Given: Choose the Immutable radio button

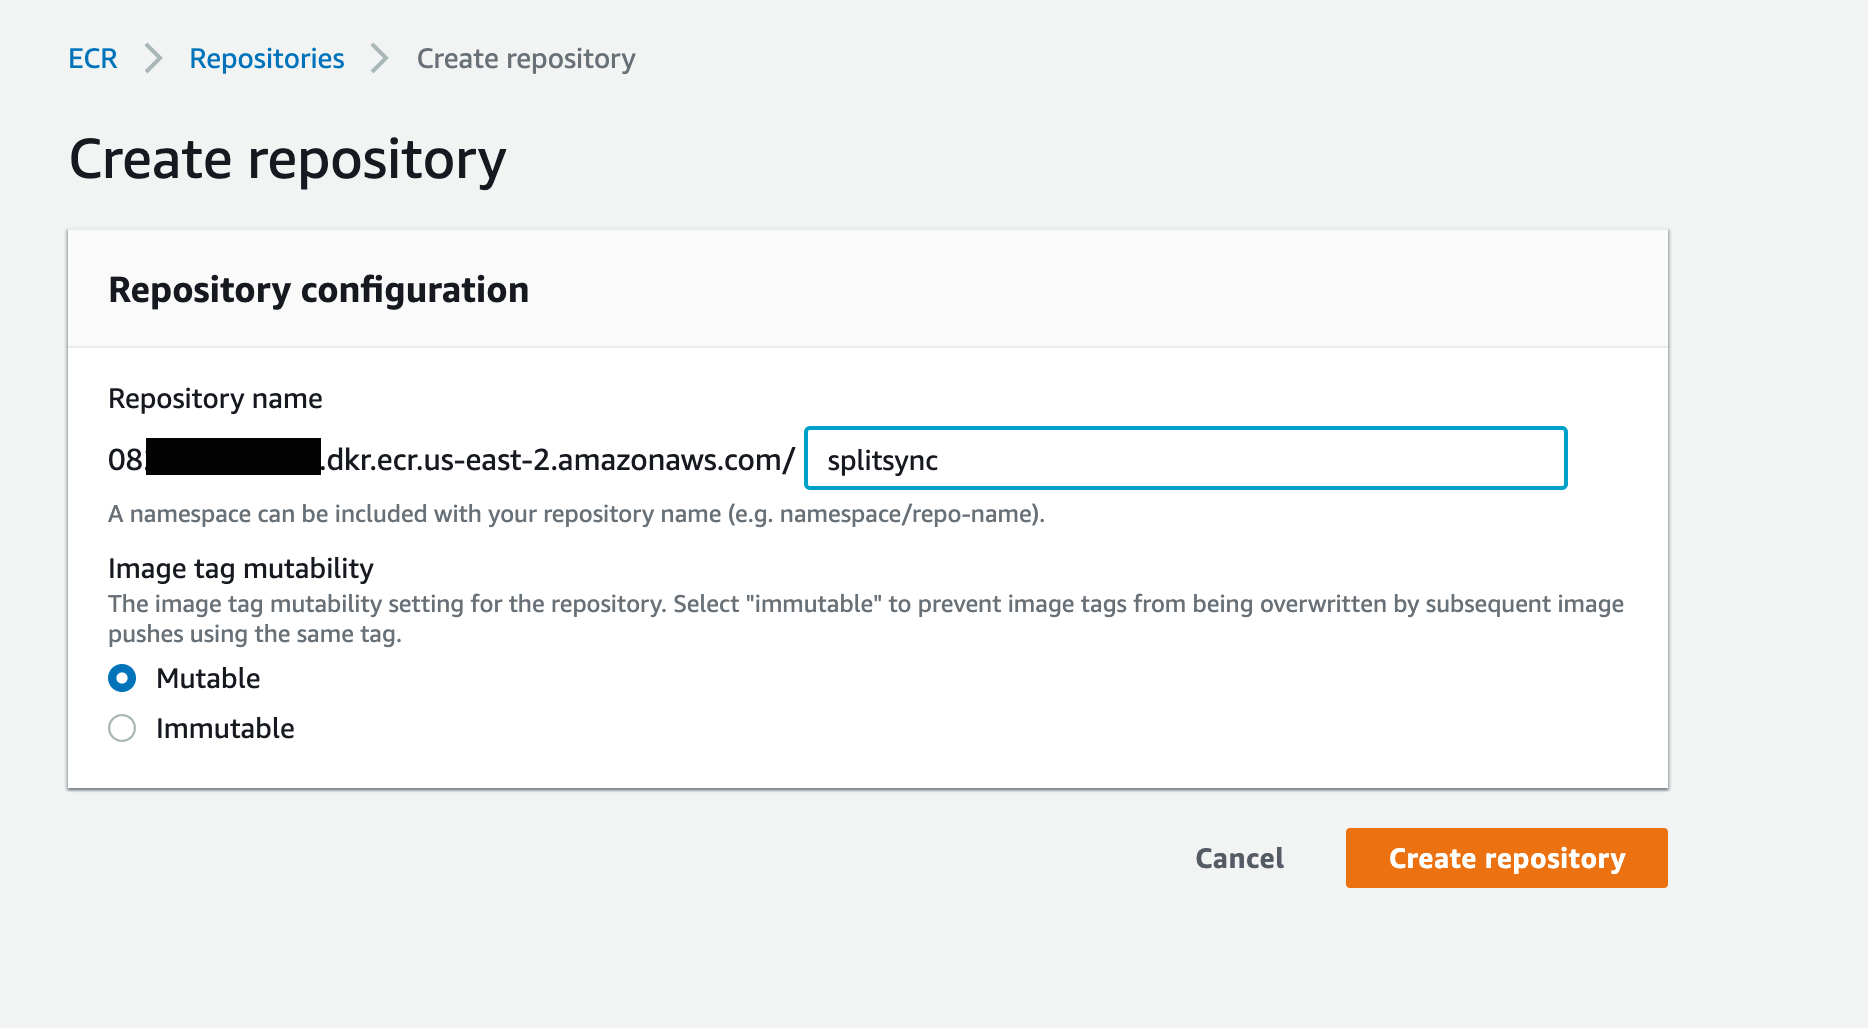Looking at the screenshot, I should (x=122, y=729).
